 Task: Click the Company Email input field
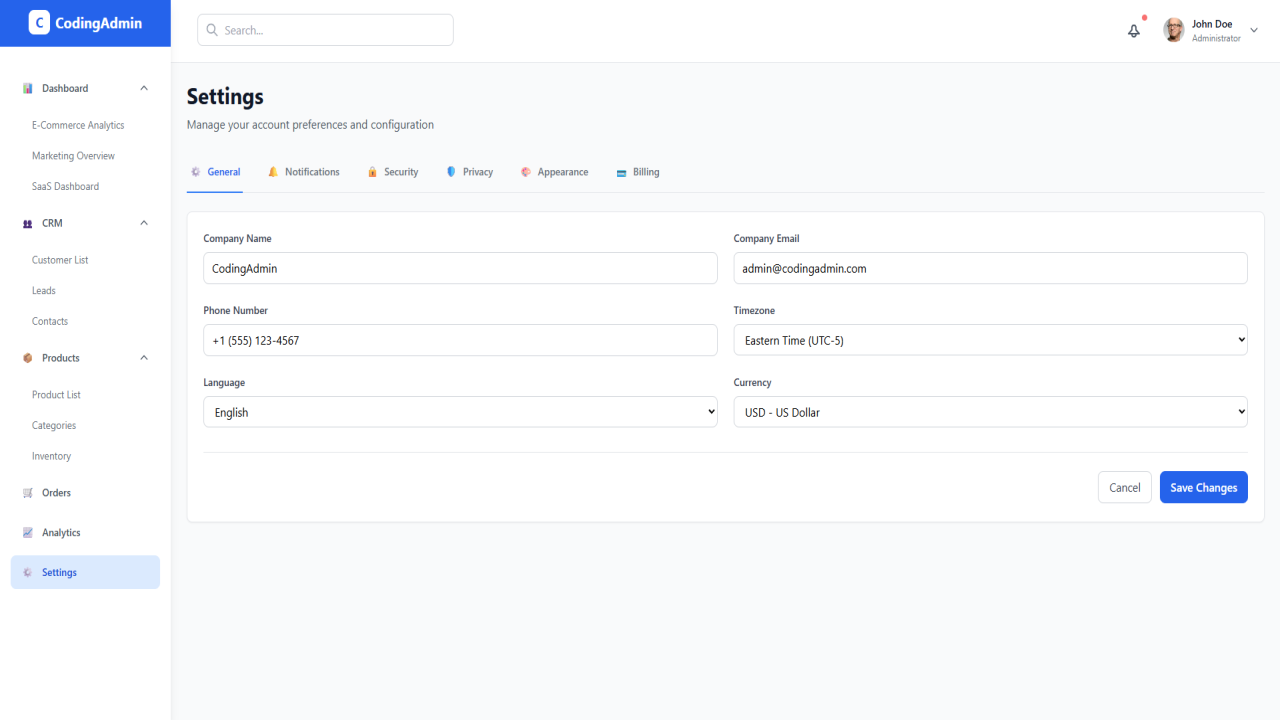click(990, 268)
